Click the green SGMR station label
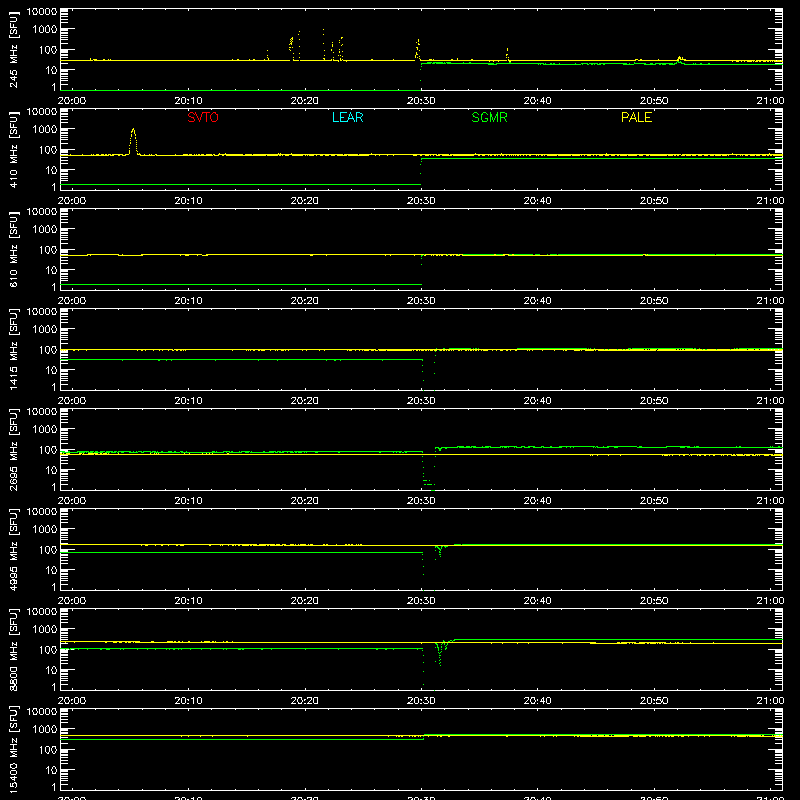Screen dimensions: 800x800 click(489, 117)
